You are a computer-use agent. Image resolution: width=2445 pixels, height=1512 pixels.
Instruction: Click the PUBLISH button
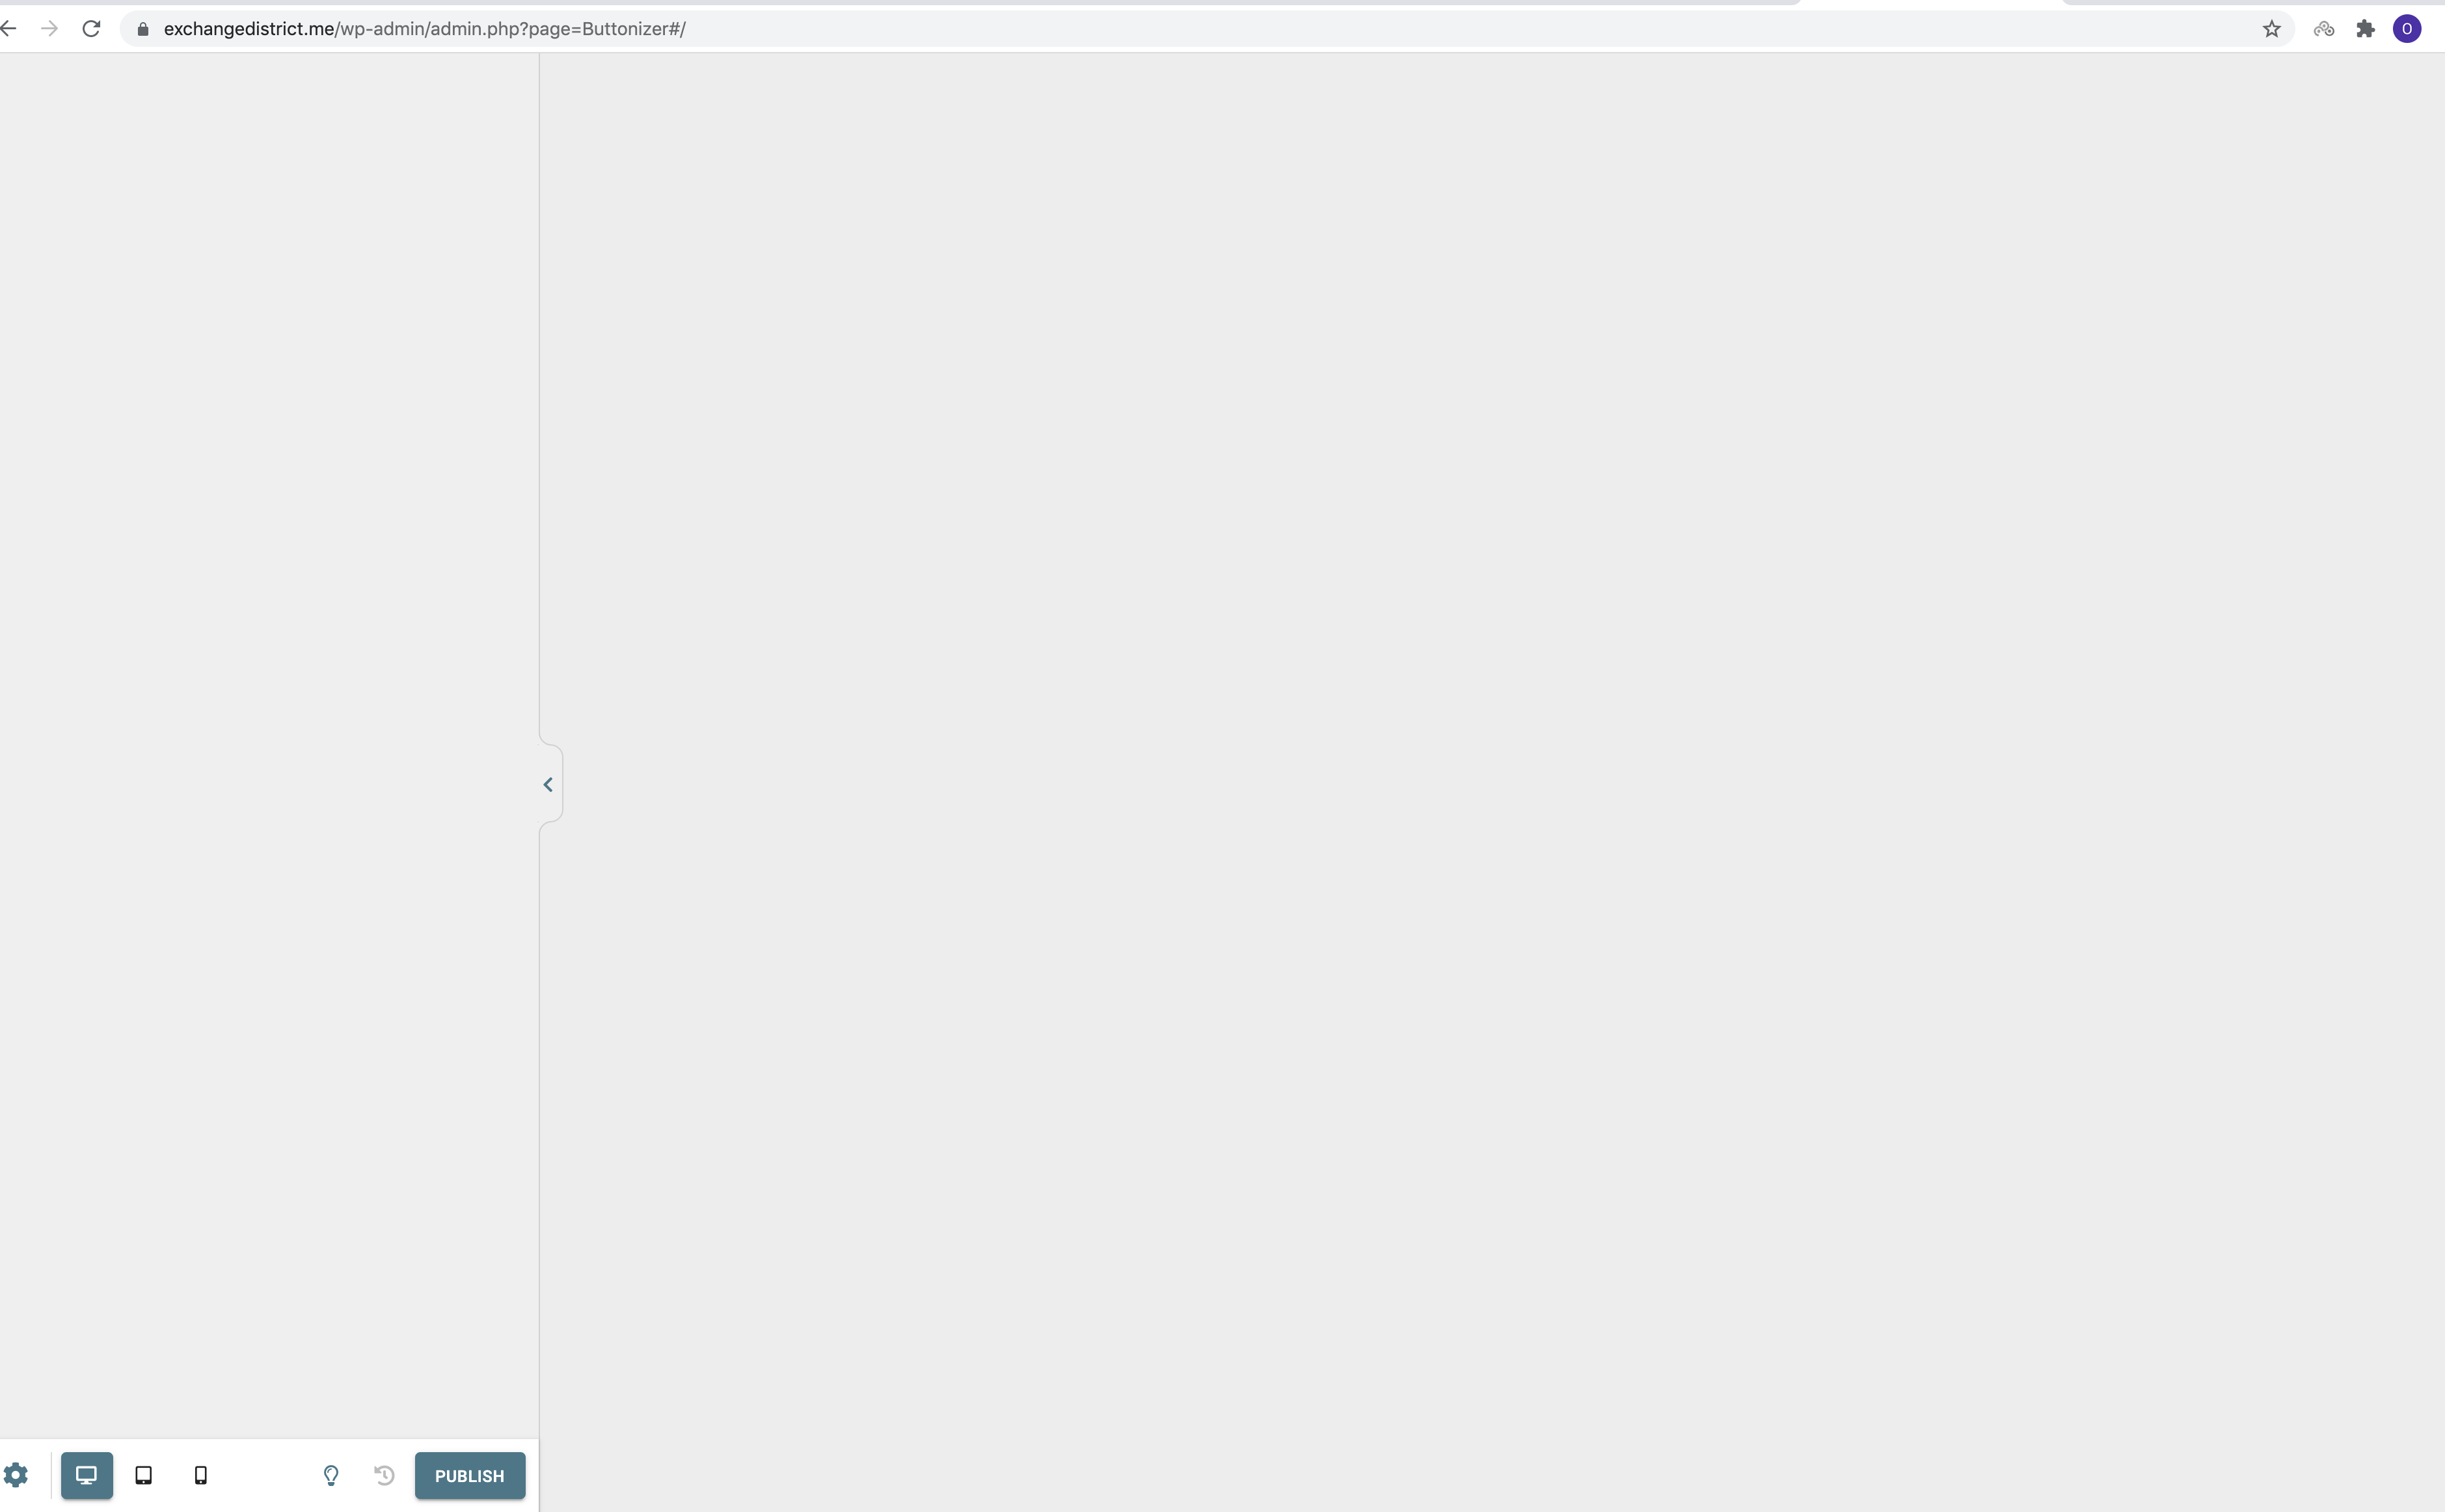(x=470, y=1475)
